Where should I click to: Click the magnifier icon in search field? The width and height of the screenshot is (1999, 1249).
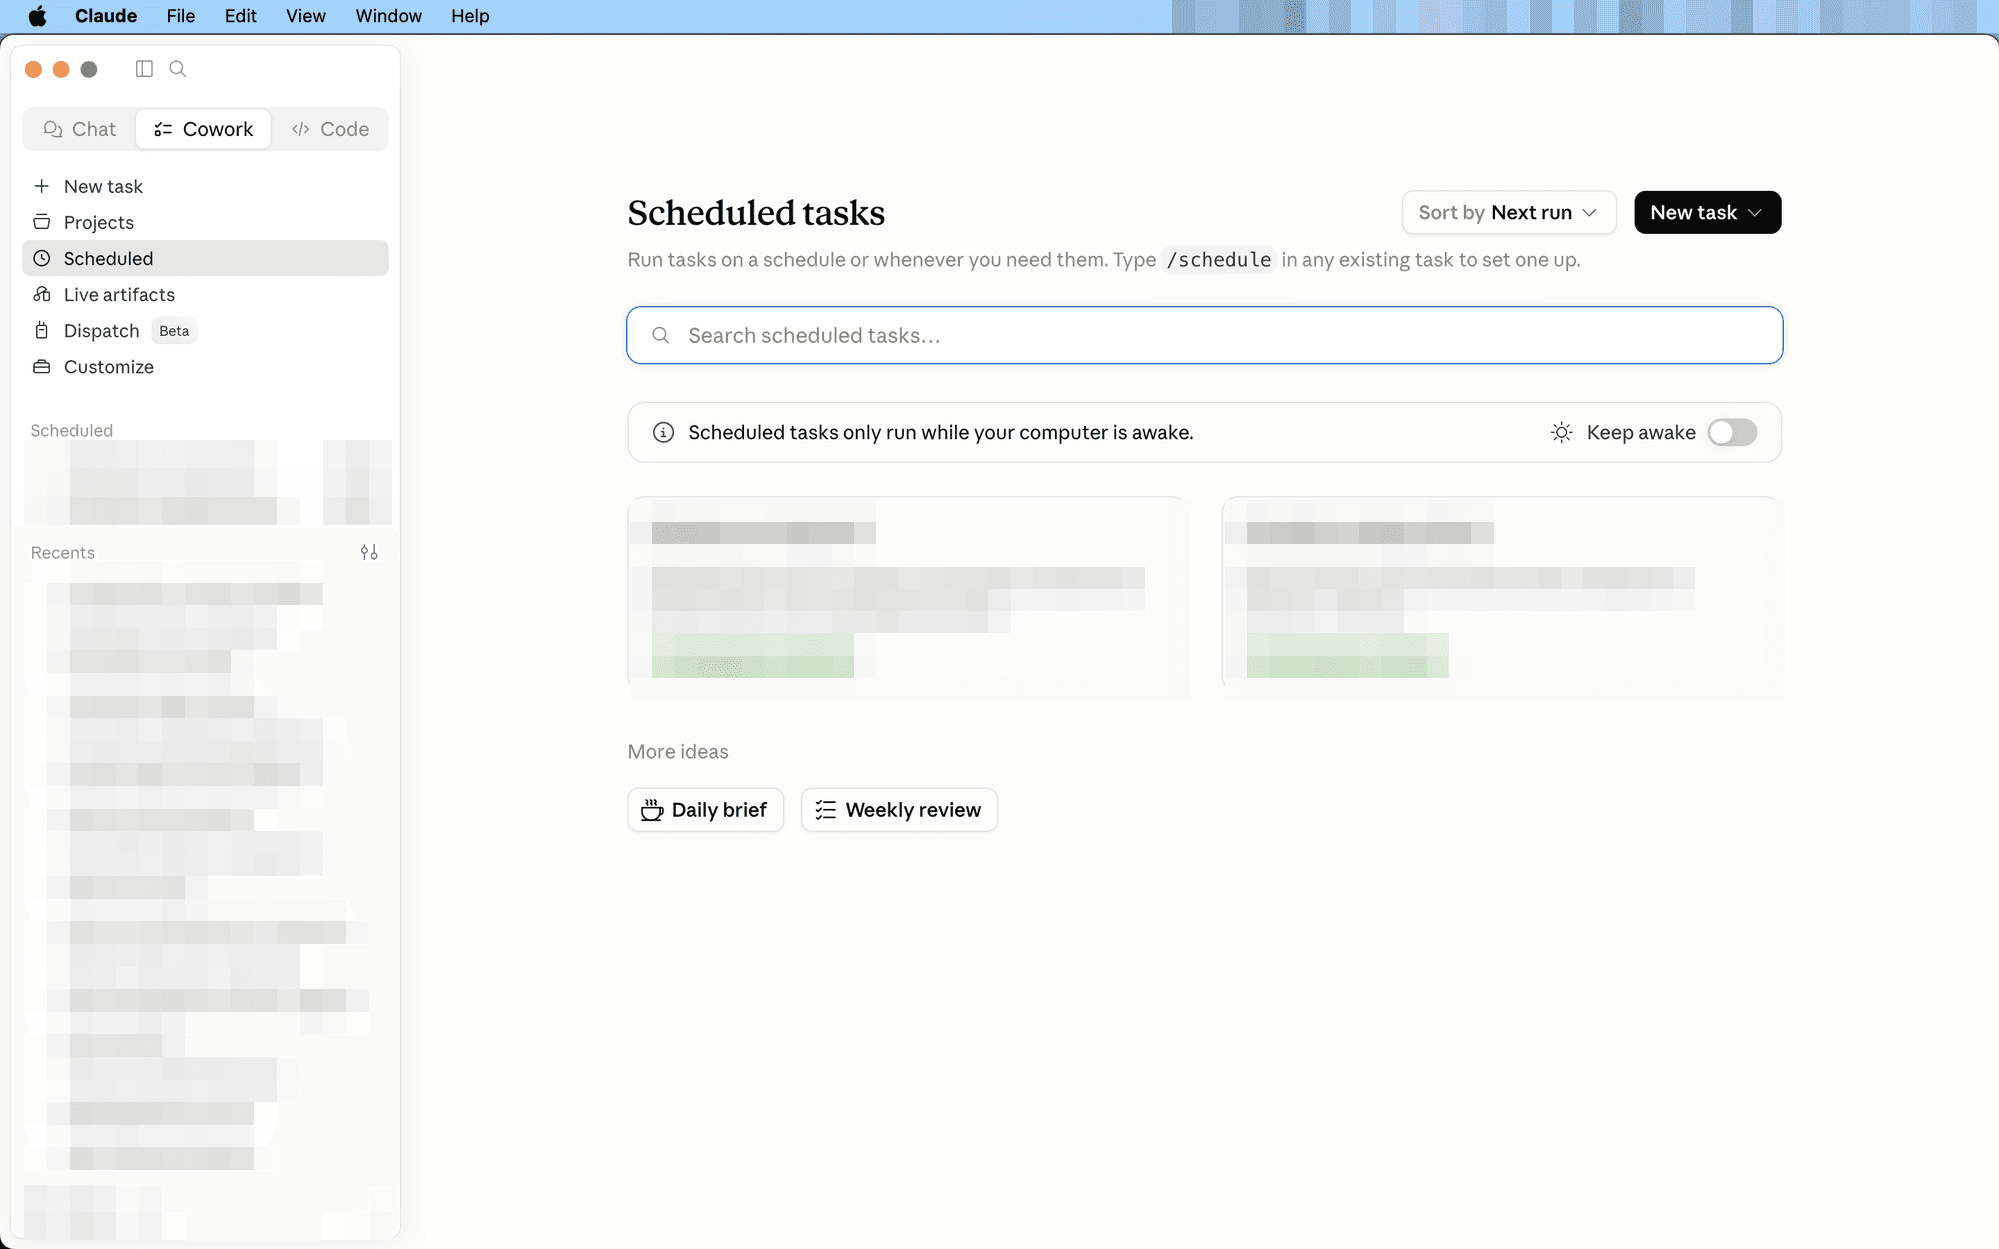[x=661, y=335]
